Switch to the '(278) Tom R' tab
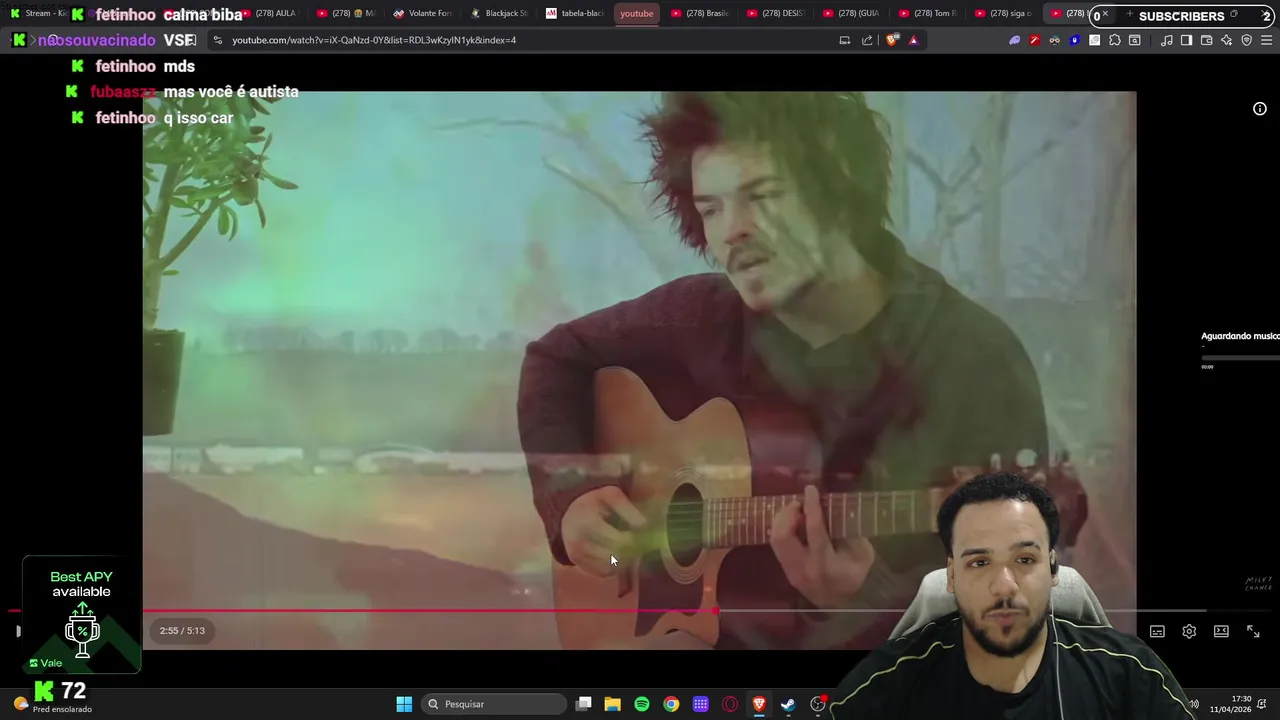Screen dimensions: 1280x720 pyautogui.click(x=928, y=13)
